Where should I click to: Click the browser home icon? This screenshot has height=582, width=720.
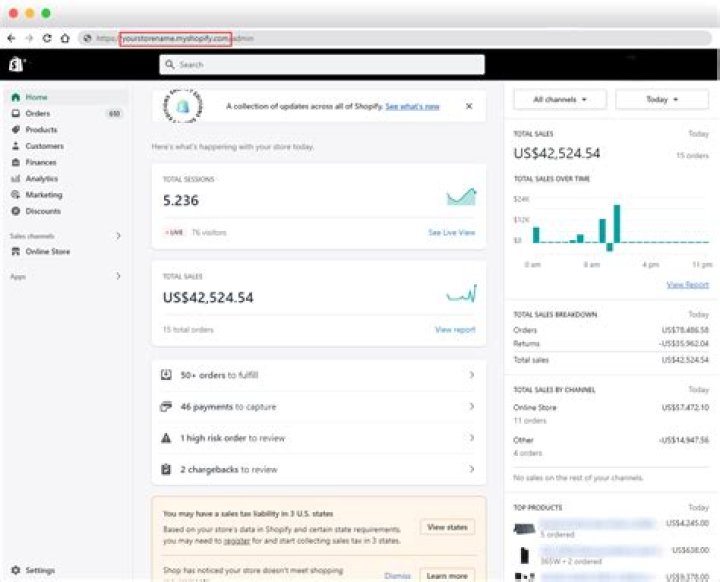click(x=65, y=38)
